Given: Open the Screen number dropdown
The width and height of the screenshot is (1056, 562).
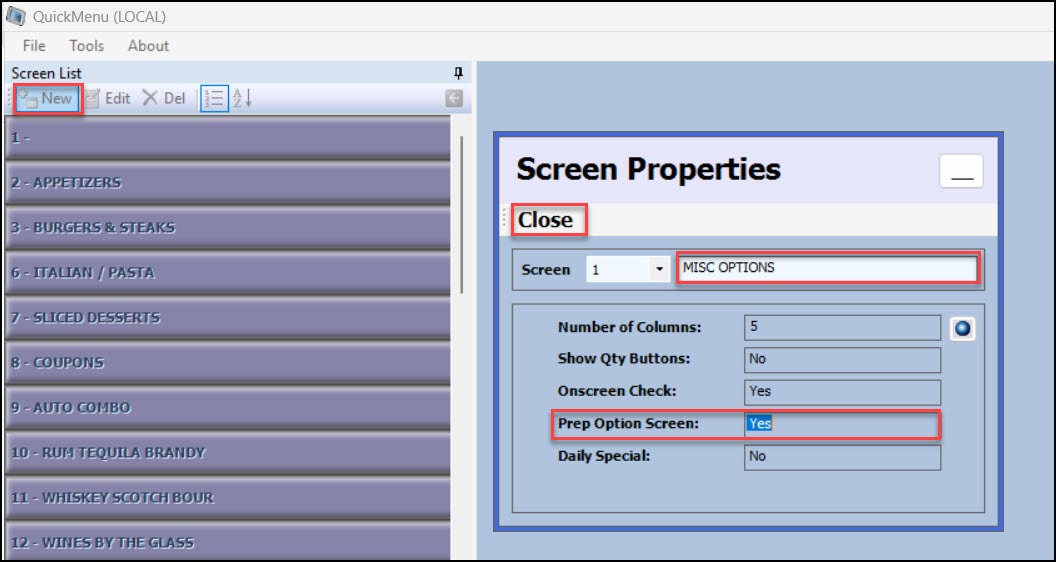Looking at the screenshot, I should [x=659, y=270].
